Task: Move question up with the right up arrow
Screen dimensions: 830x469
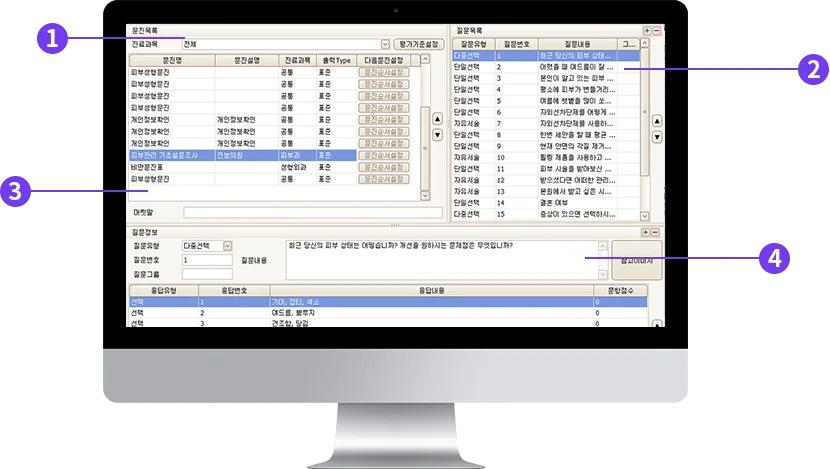Action: [x=656, y=121]
